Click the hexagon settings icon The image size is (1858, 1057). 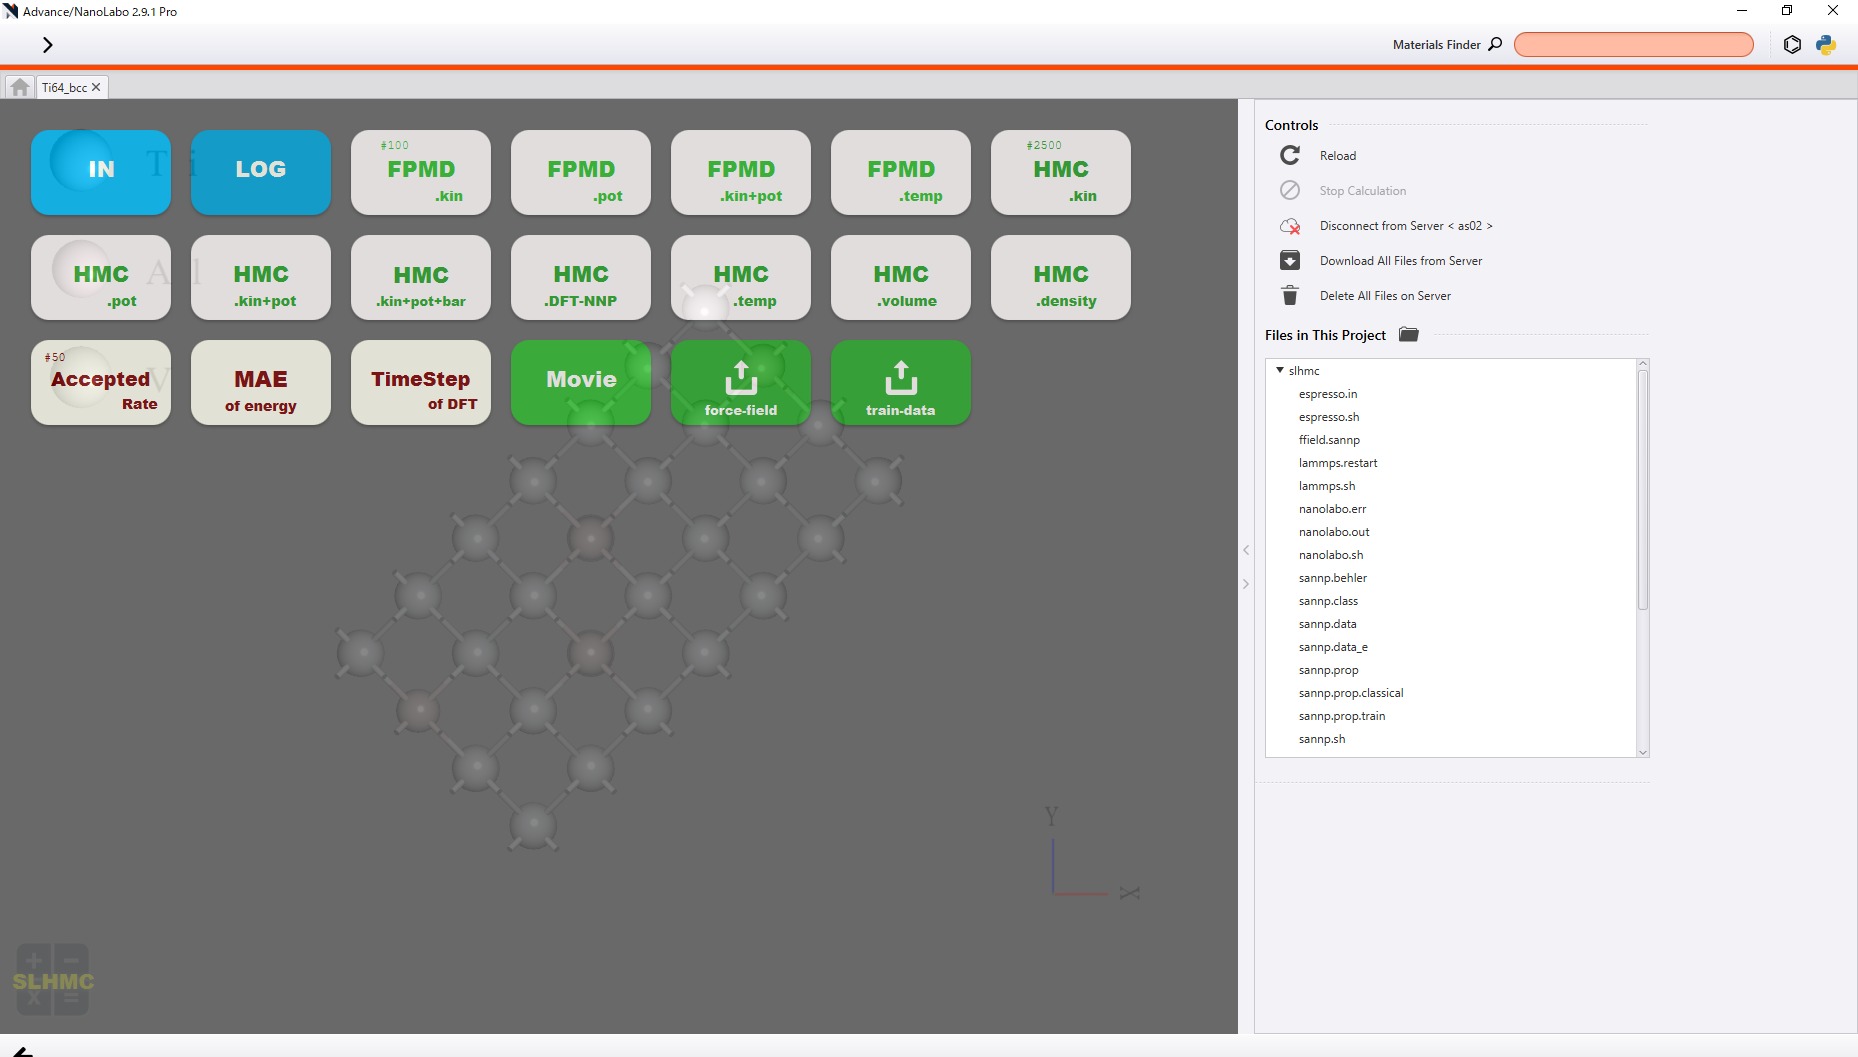pos(1792,44)
